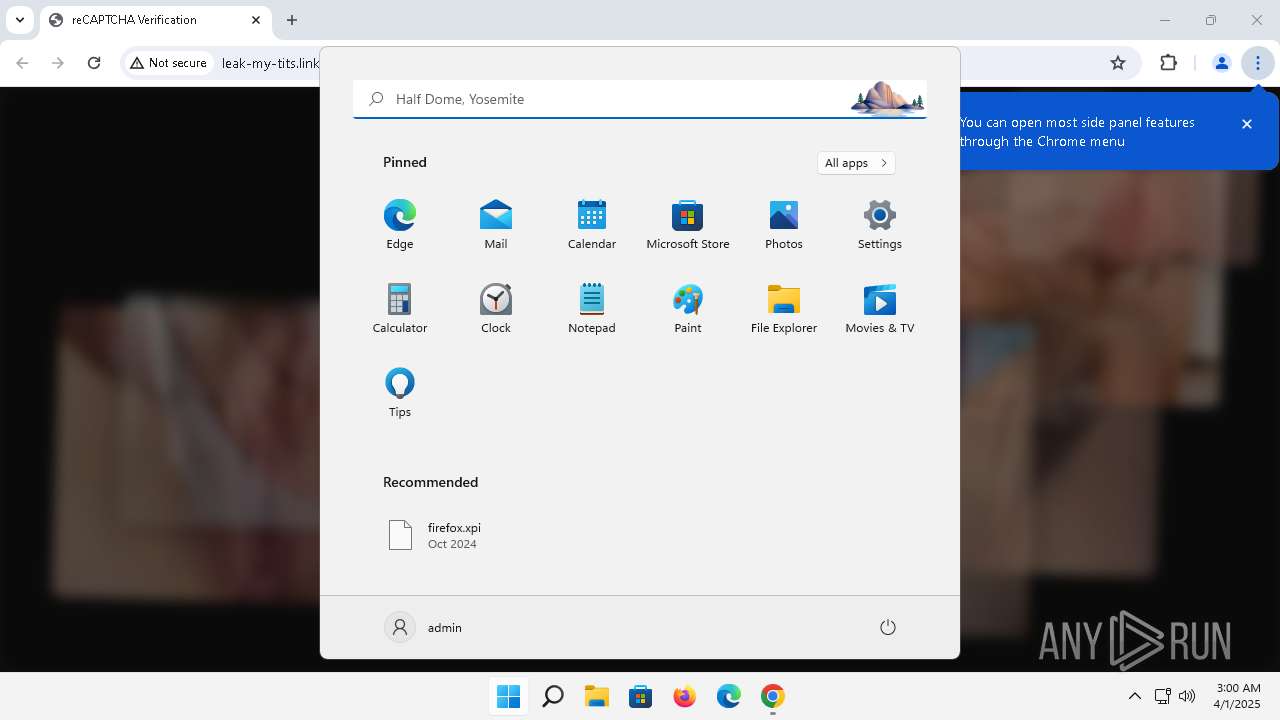
Task: Dismiss the Chrome side panel tip
Action: [1247, 124]
